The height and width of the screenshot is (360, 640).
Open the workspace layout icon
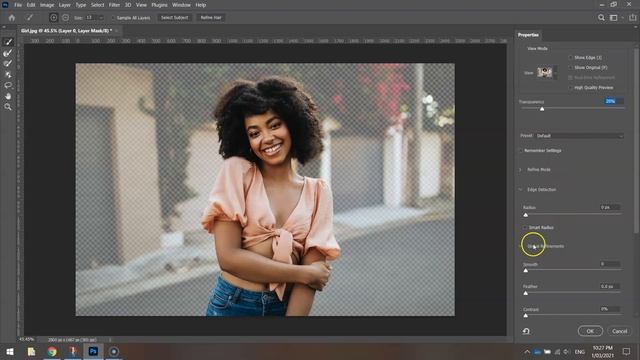coord(613,18)
